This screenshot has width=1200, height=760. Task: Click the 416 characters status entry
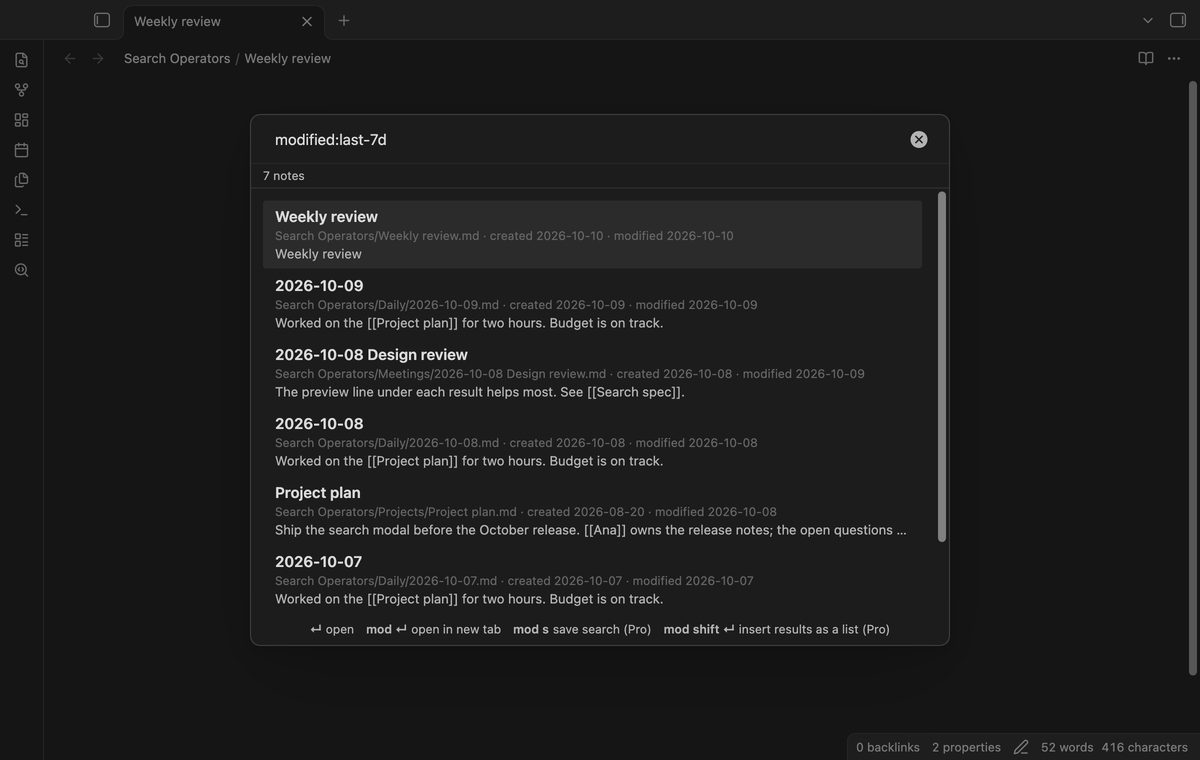[x=1145, y=747]
